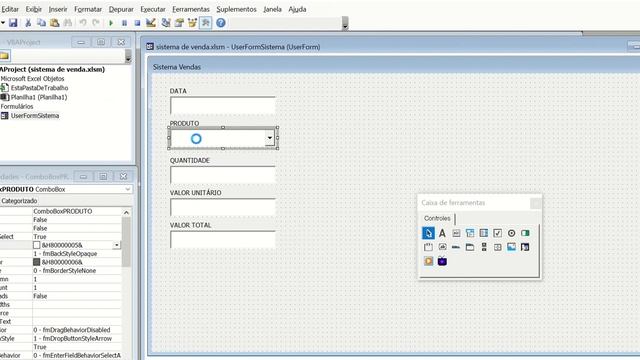
Task: Open Find with the binoculars icon
Action: click(x=68, y=23)
